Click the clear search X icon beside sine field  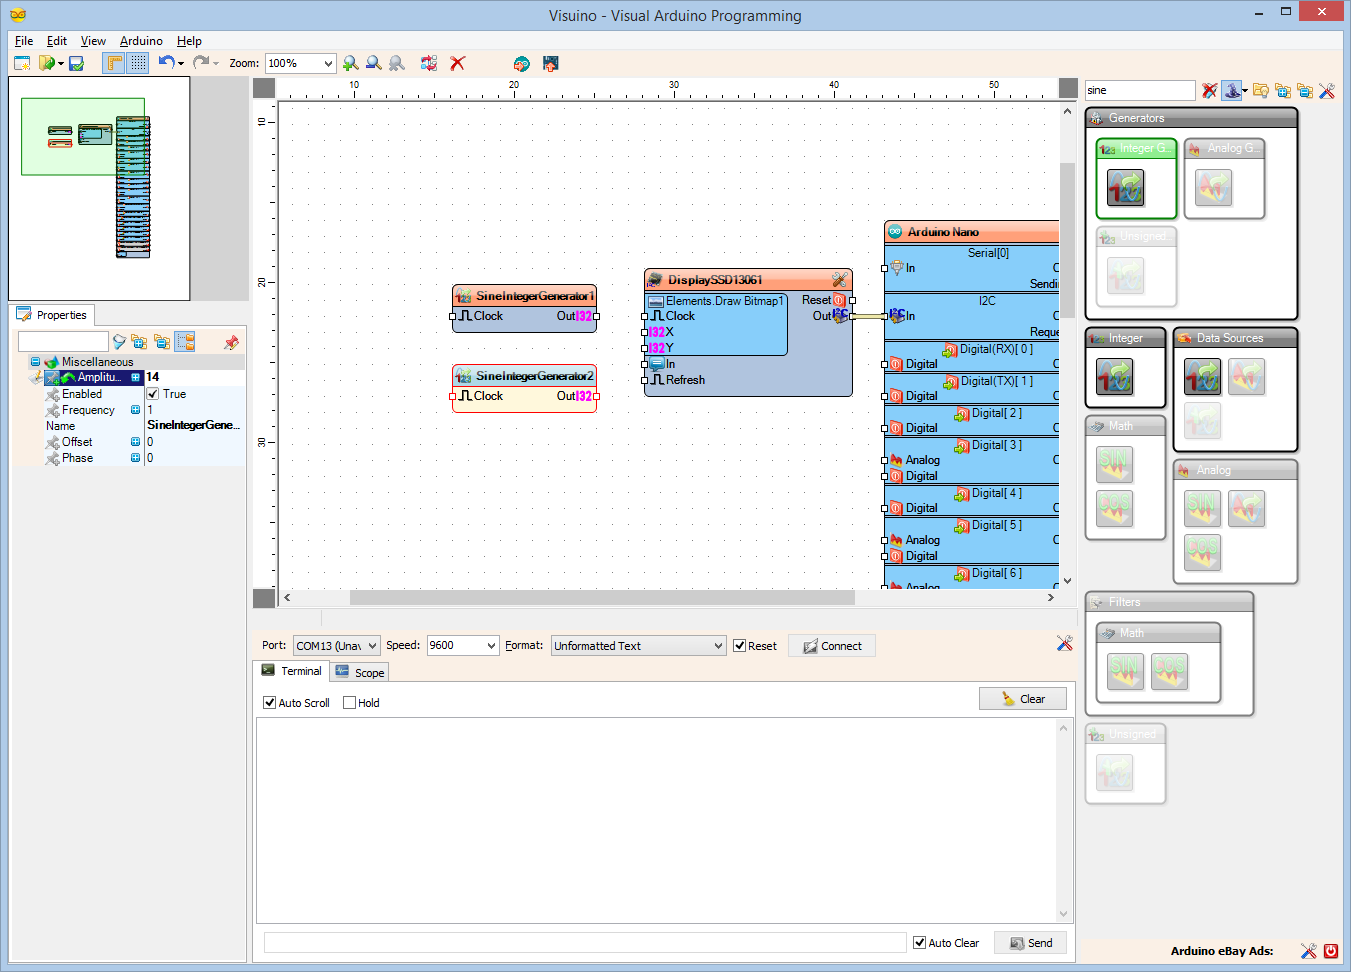(1210, 91)
